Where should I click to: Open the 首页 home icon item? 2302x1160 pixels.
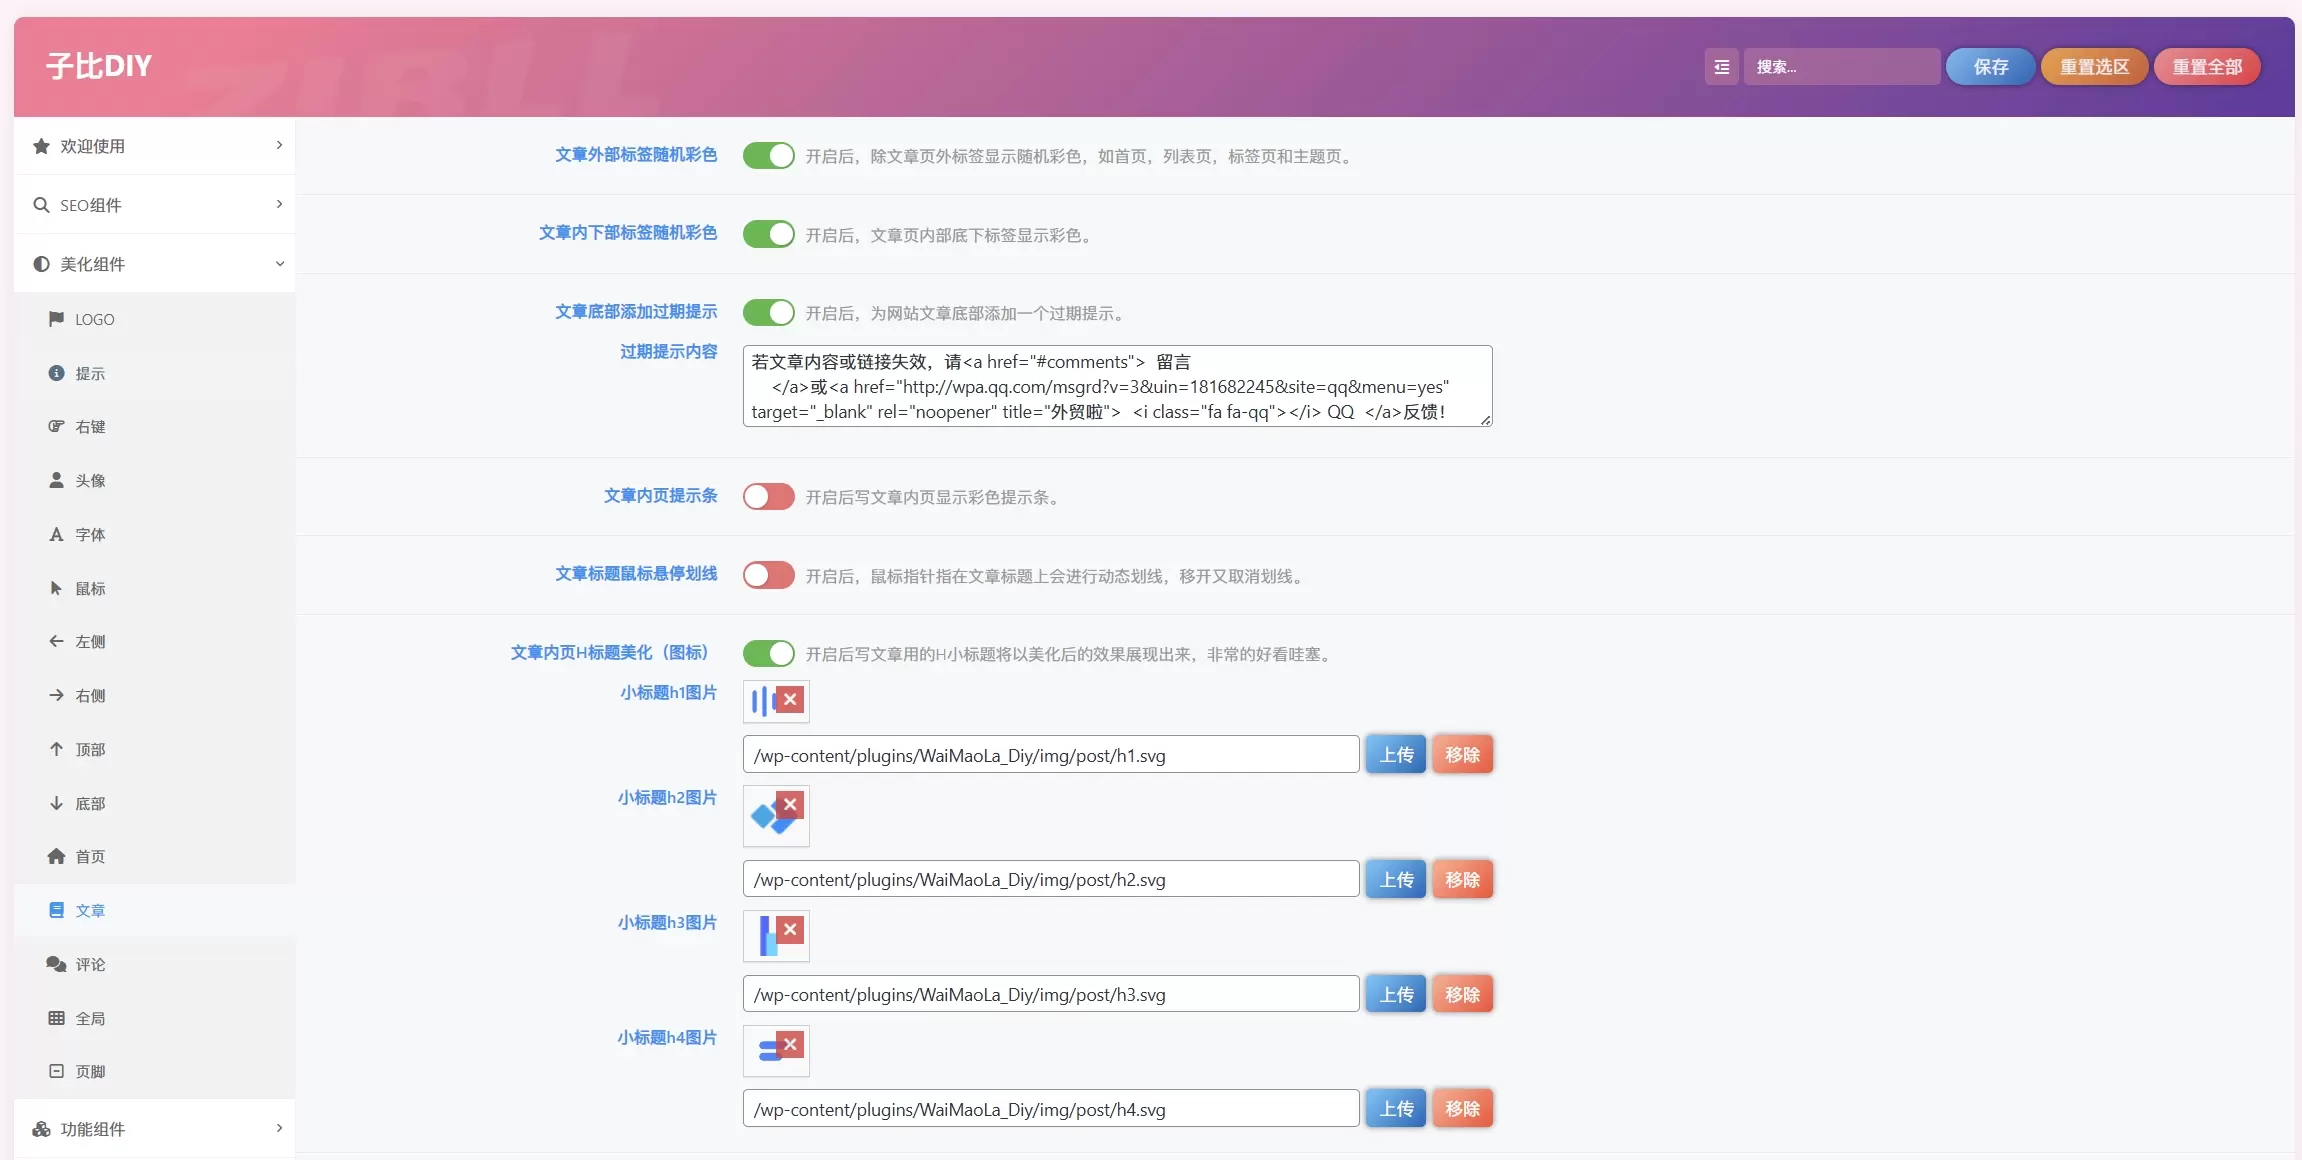155,857
